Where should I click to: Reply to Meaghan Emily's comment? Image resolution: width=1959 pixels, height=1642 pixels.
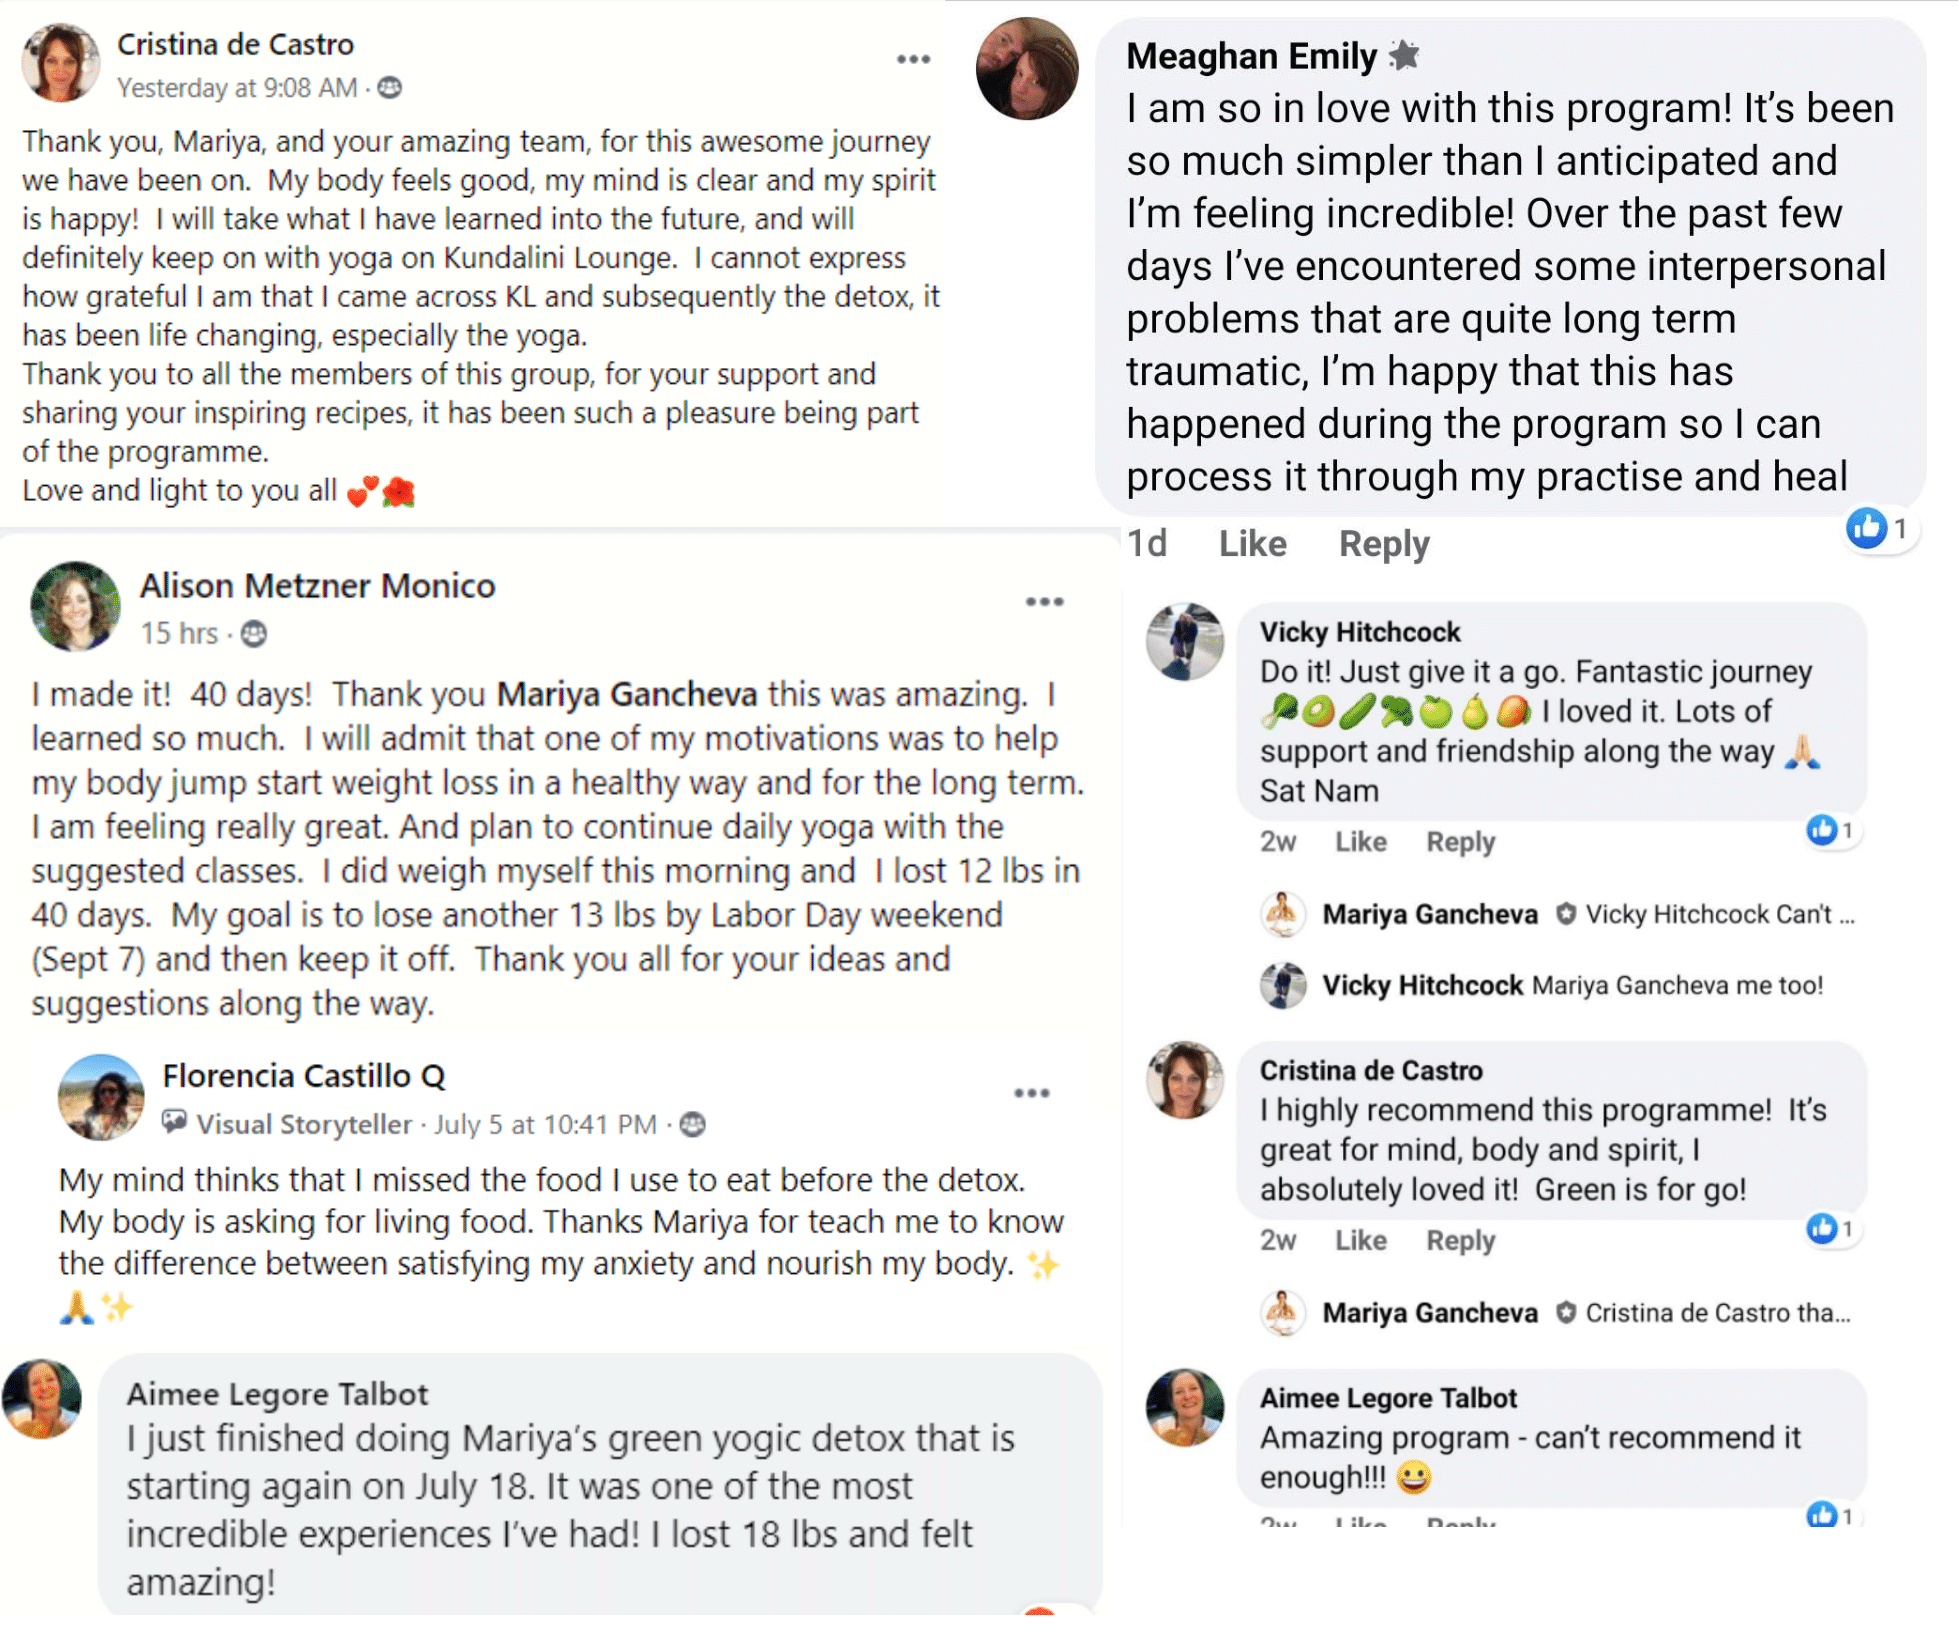click(x=1383, y=544)
